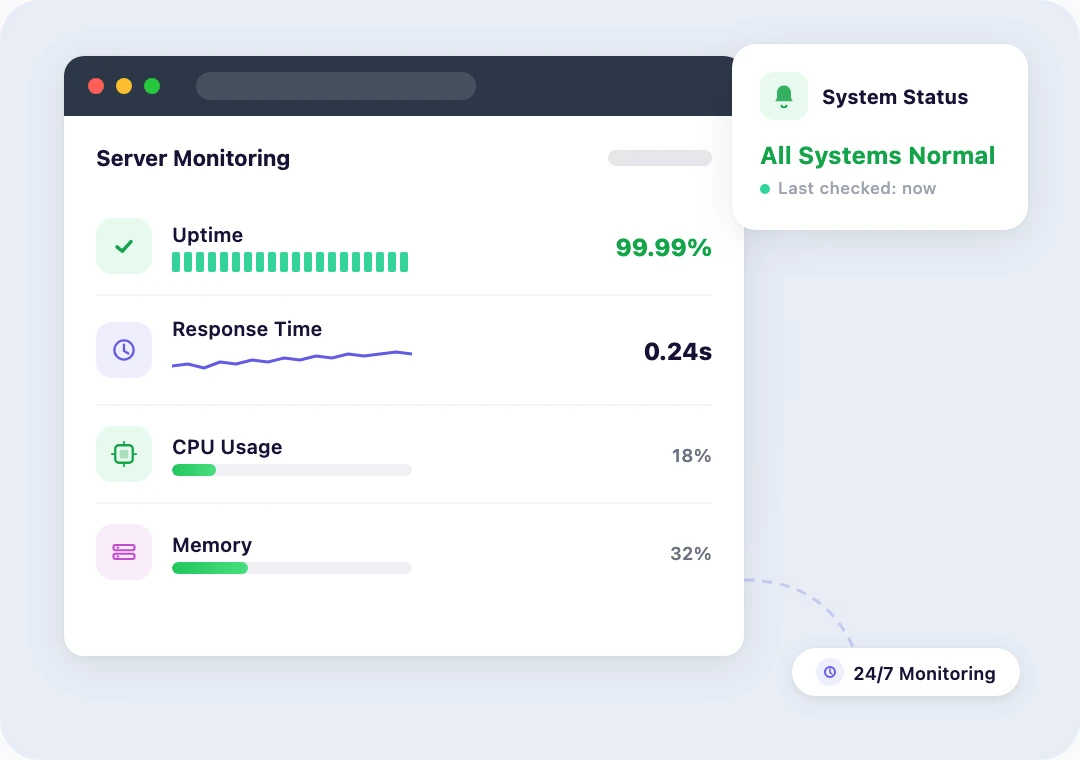Click the 24/7 Monitoring button
The width and height of the screenshot is (1080, 760).
[905, 672]
